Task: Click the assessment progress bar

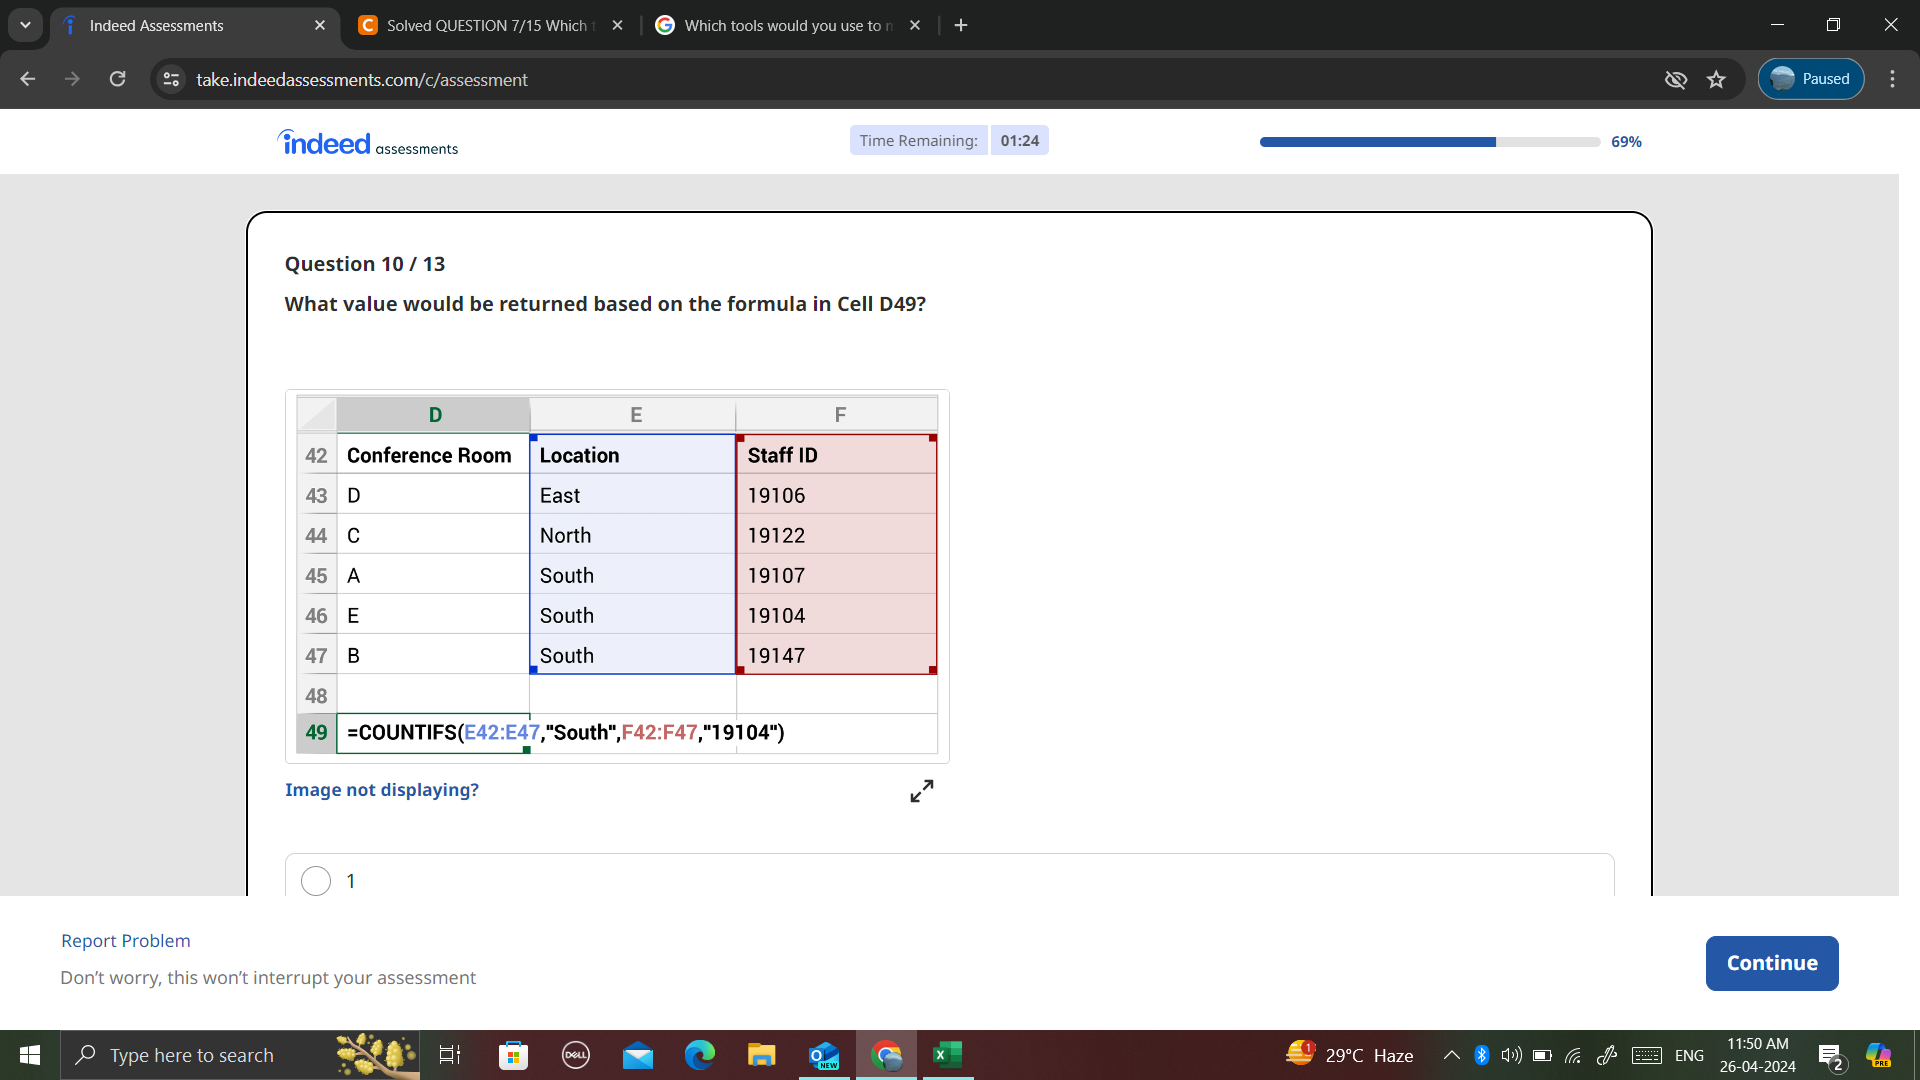Action: point(1429,142)
